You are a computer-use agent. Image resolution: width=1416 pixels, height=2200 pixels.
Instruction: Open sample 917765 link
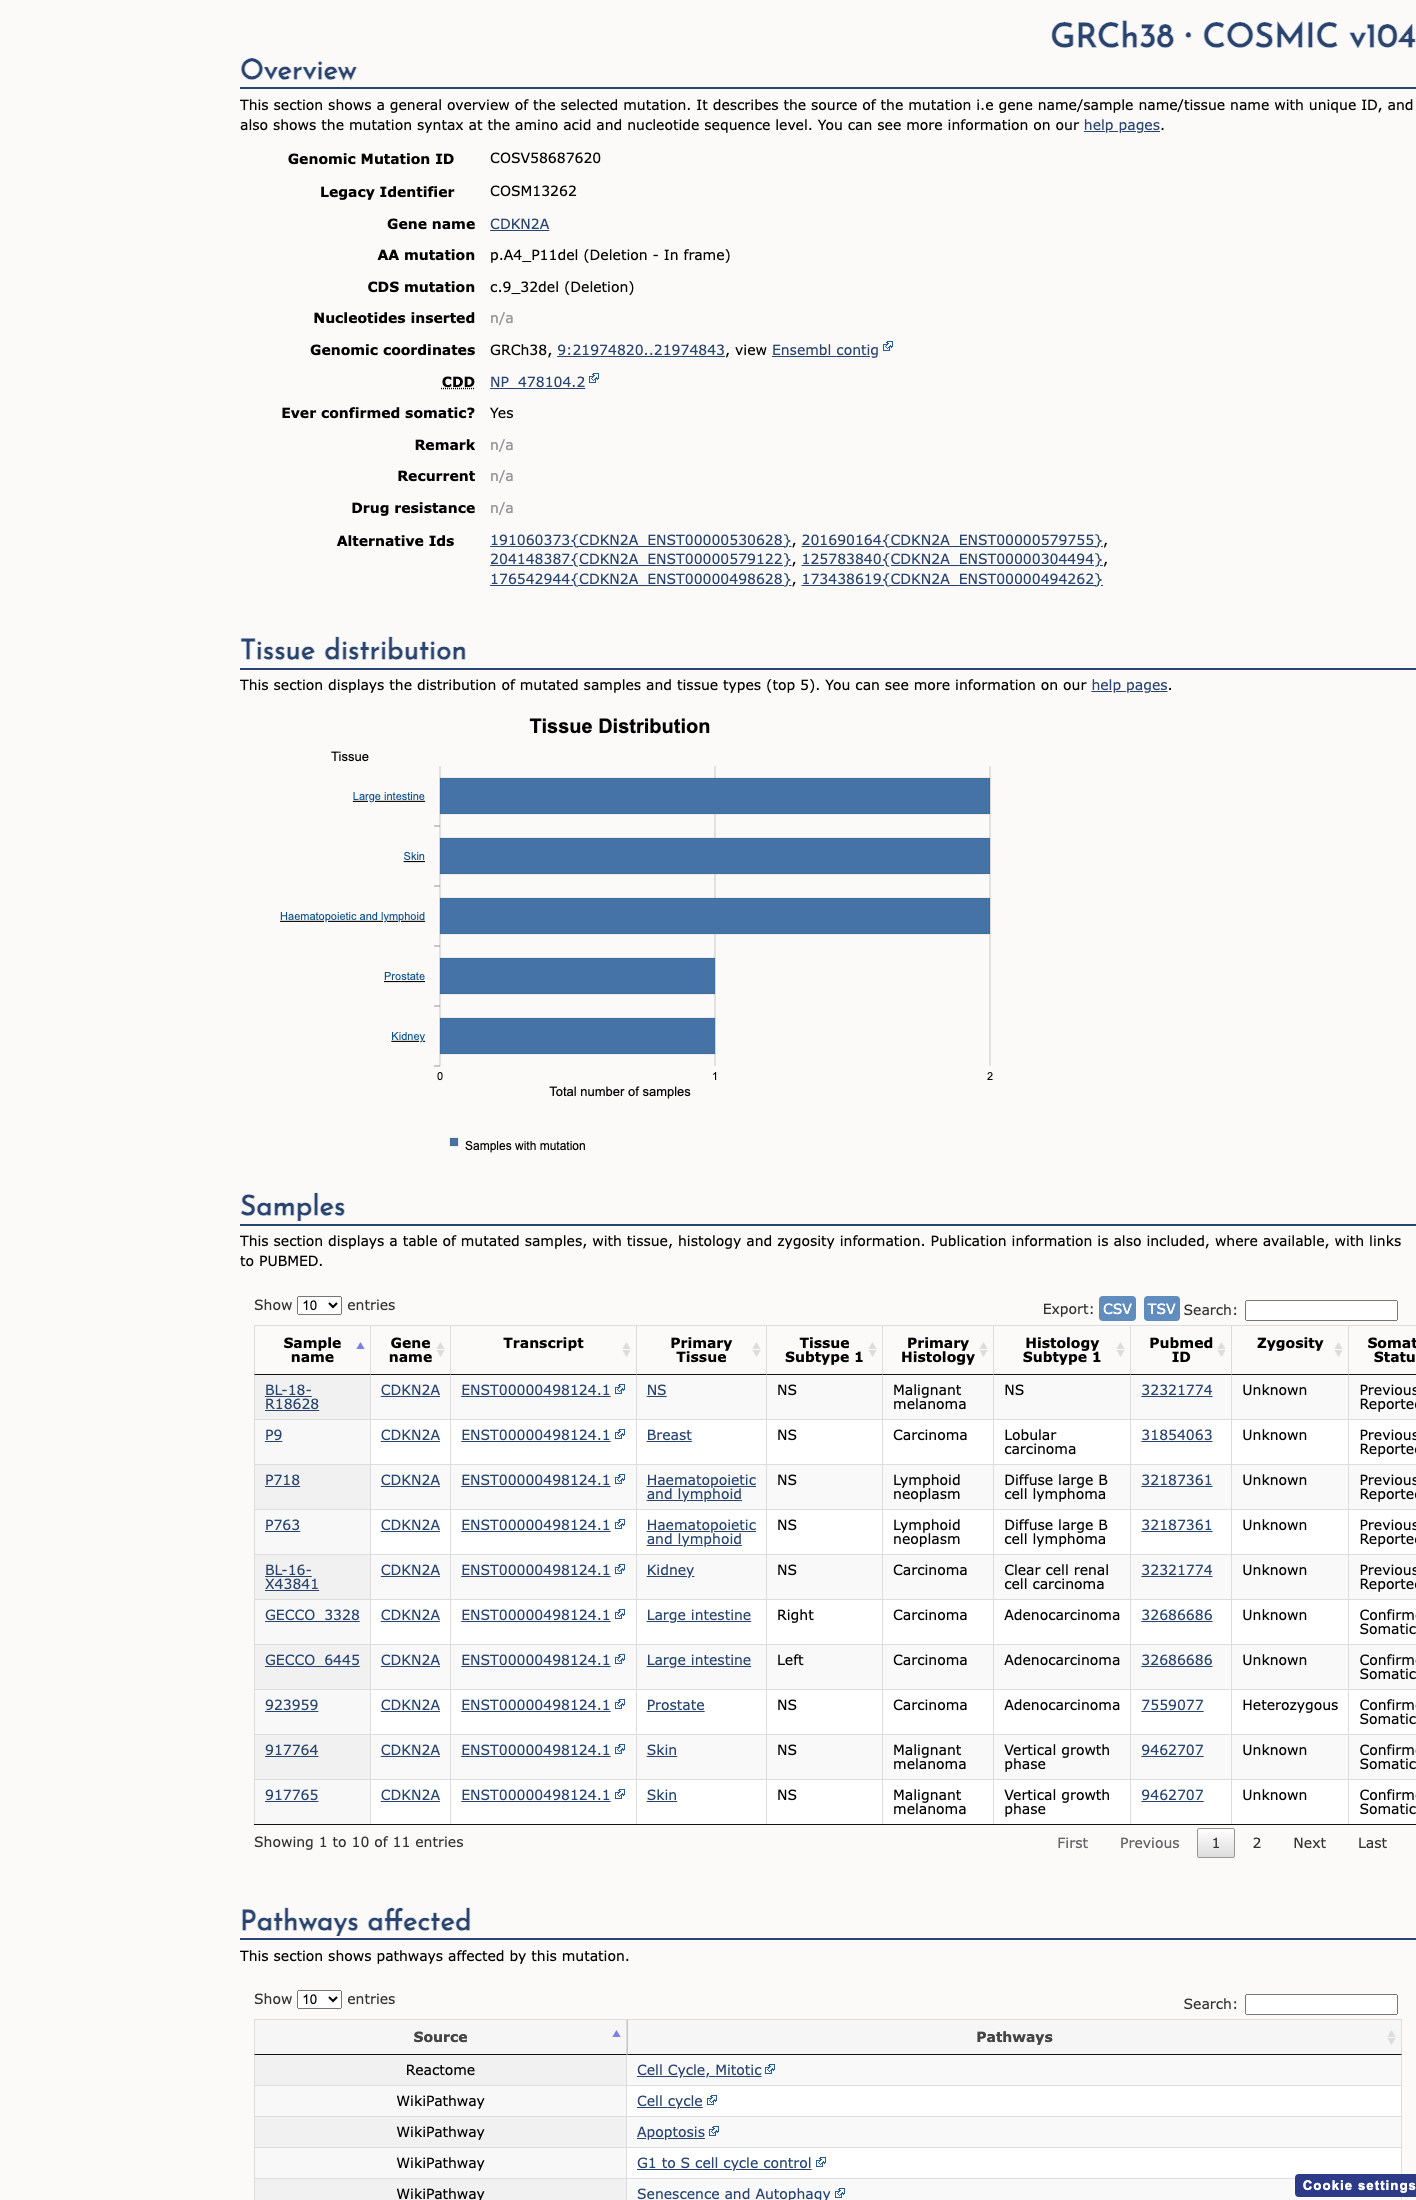[x=291, y=1795]
